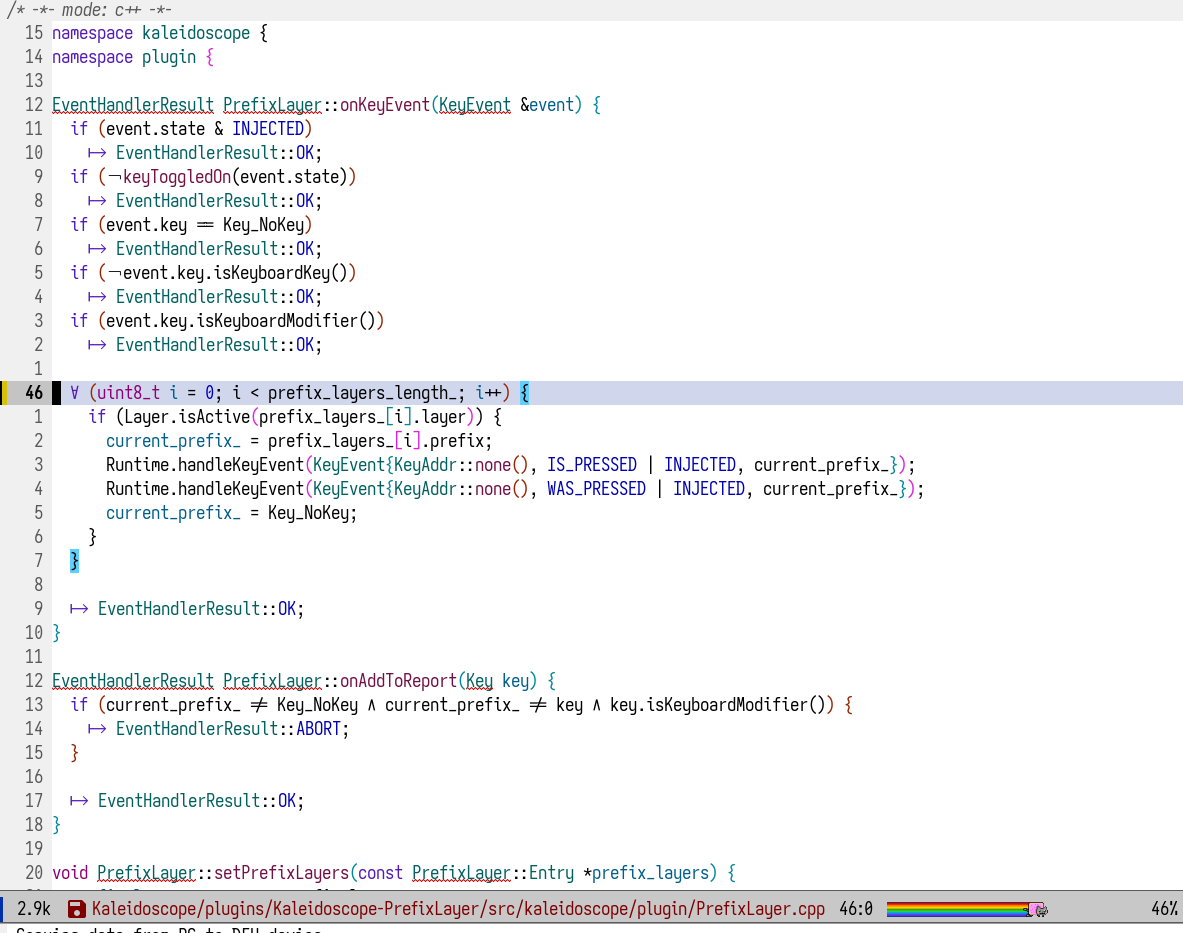Click the 46:0 line-column indicator

click(x=856, y=910)
